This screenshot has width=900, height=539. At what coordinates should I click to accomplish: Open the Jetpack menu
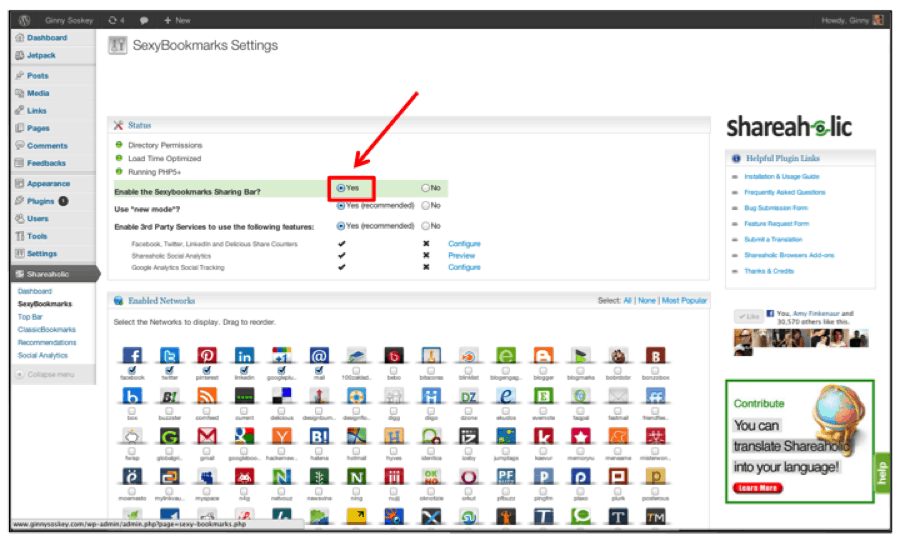coord(41,56)
